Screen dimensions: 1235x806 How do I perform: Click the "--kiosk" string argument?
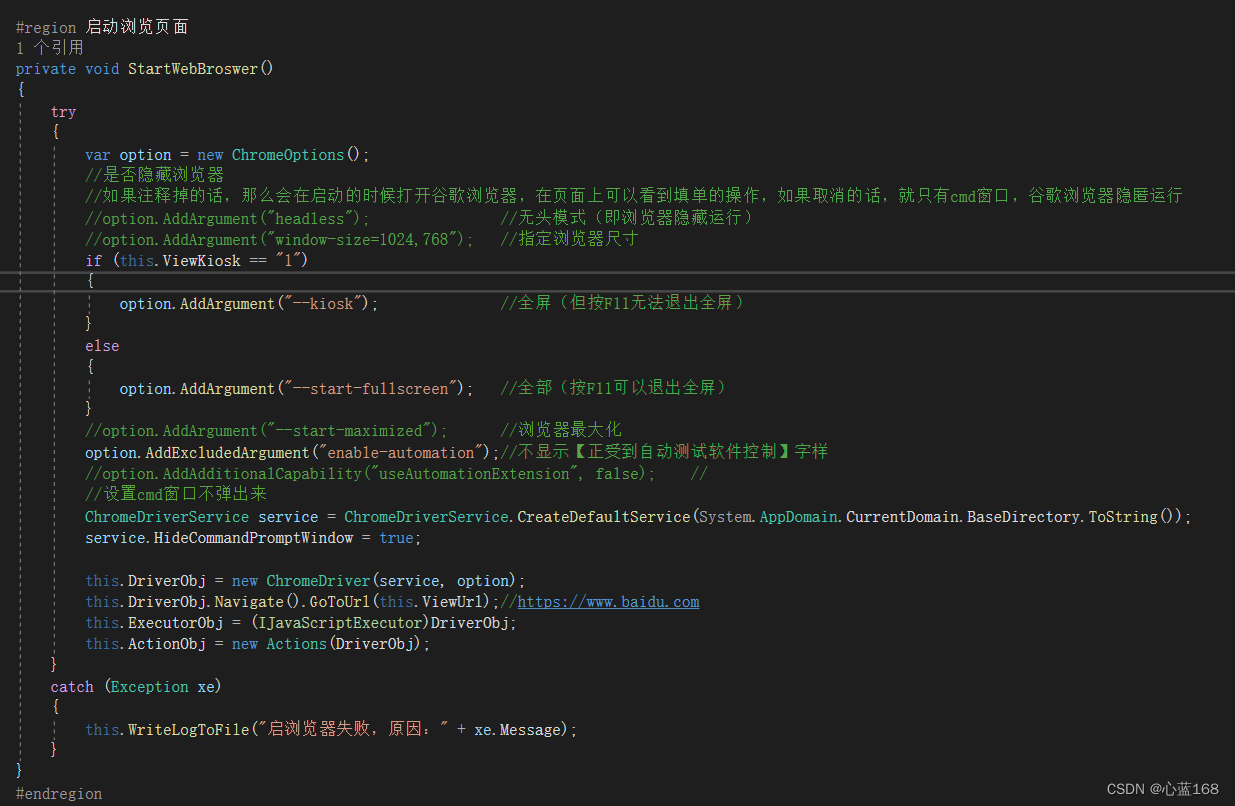pyautogui.click(x=320, y=304)
